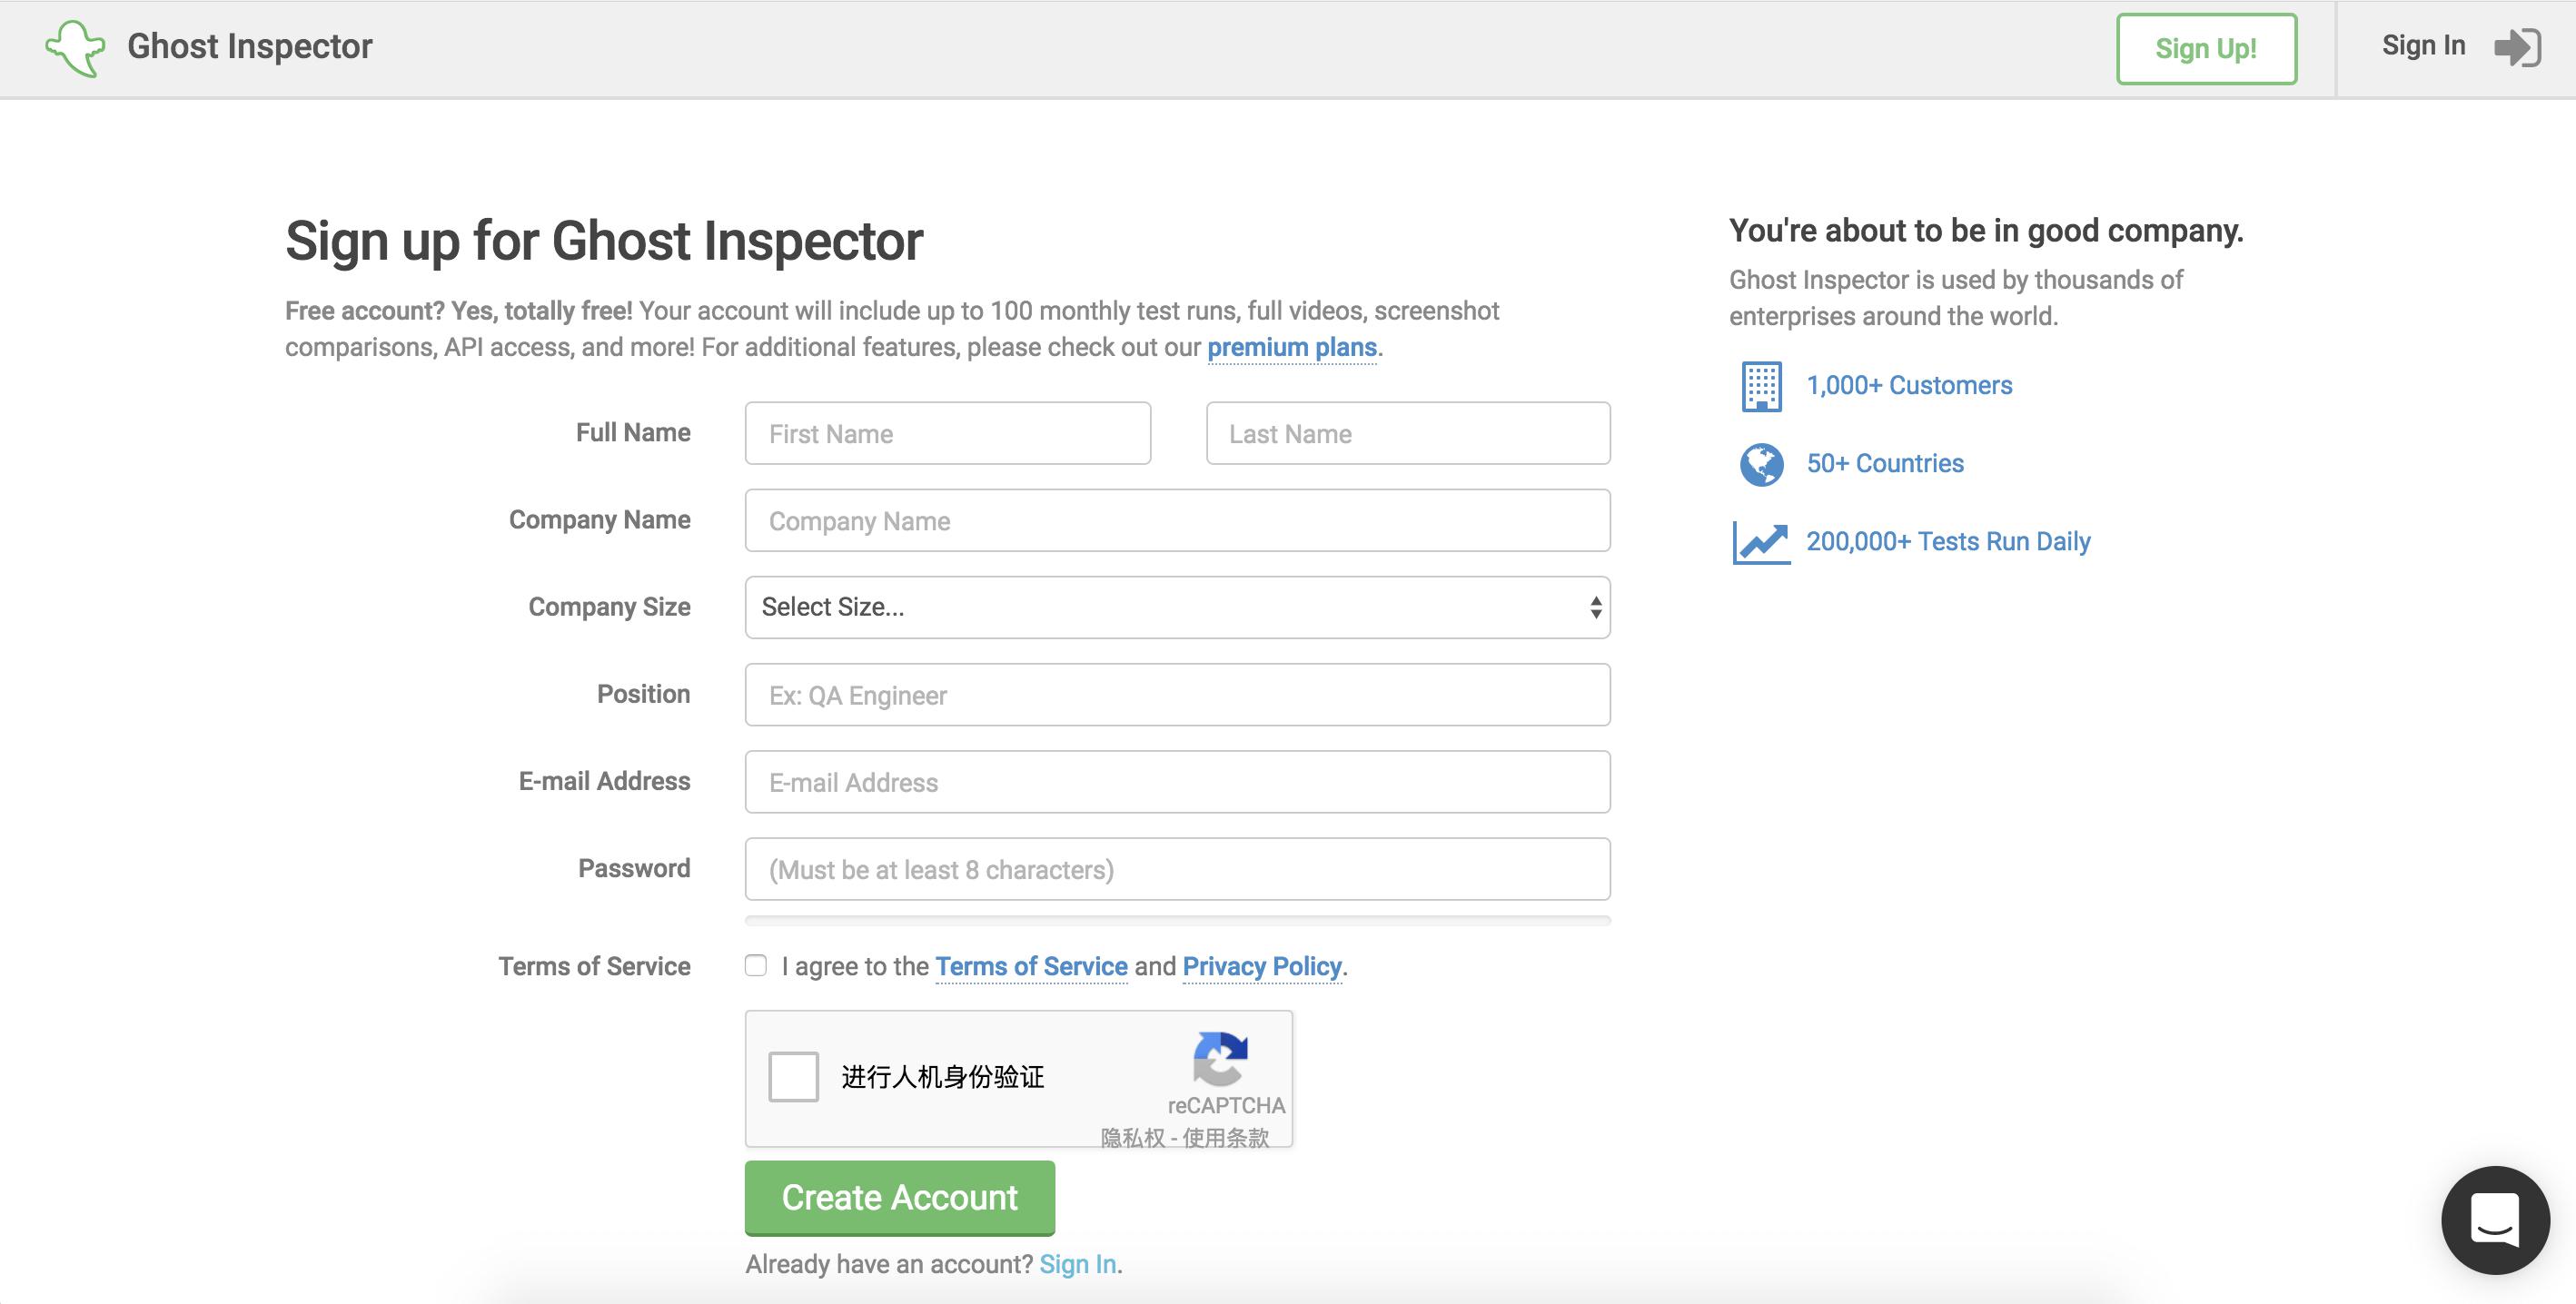Open the chat support bubble icon
The image size is (2576, 1304).
[x=2495, y=1219]
